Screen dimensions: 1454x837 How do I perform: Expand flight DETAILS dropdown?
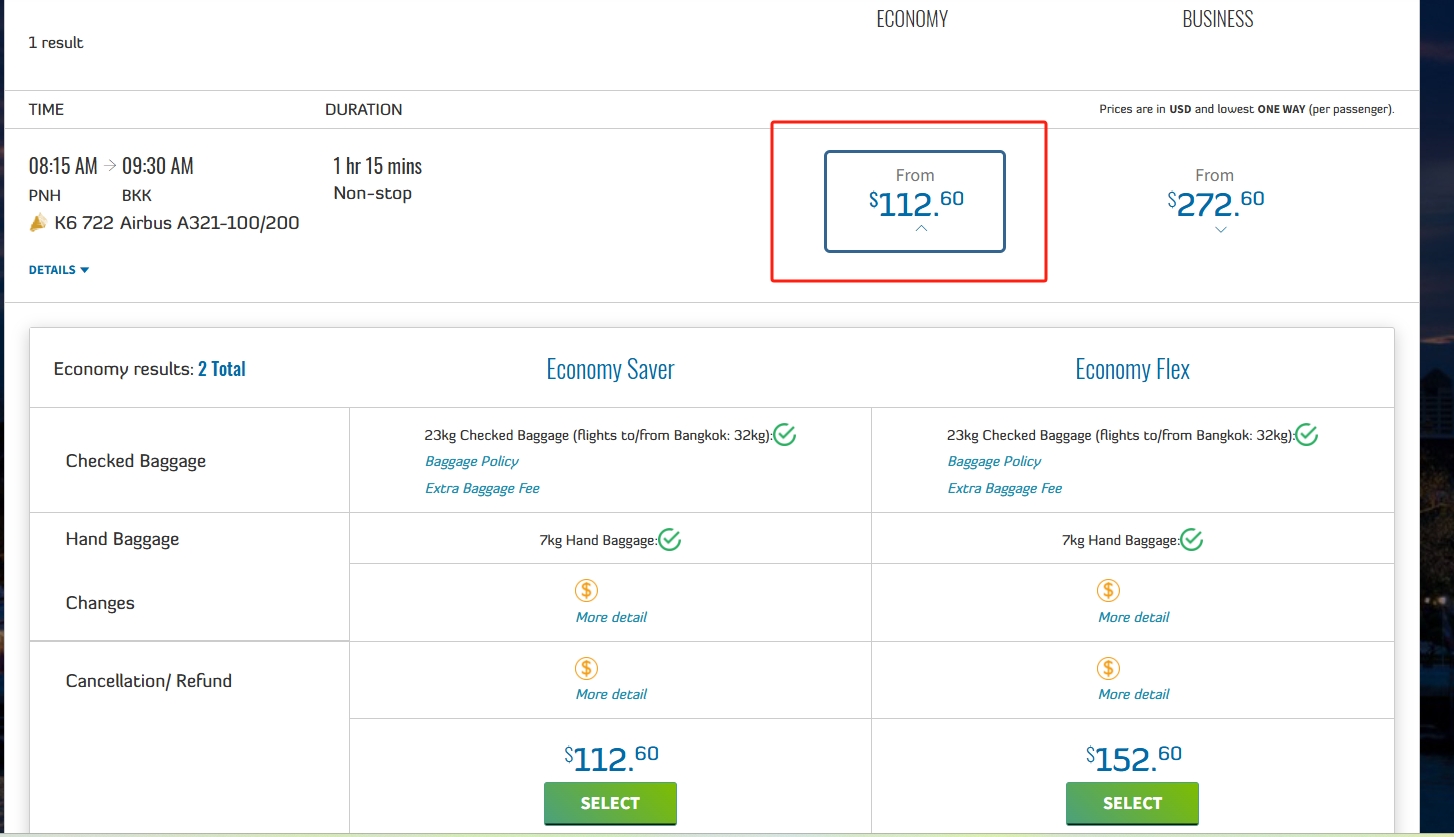coord(59,270)
